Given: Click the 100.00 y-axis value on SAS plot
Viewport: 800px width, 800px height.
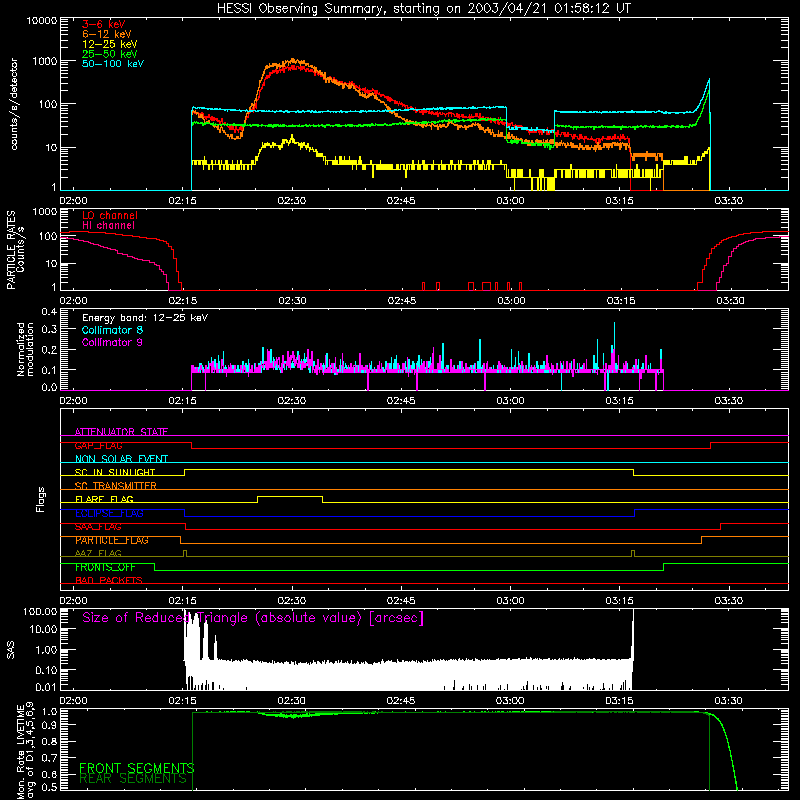Looking at the screenshot, I should [40, 612].
